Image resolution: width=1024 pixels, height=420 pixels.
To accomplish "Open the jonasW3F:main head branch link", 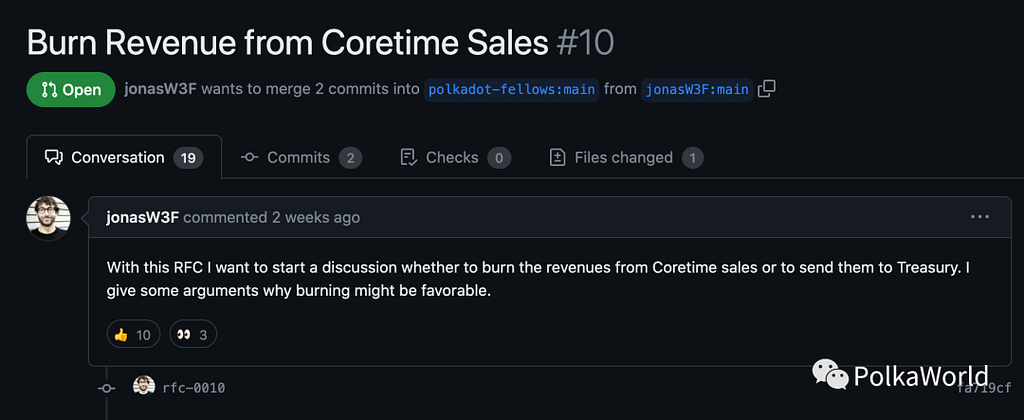I will point(697,89).
